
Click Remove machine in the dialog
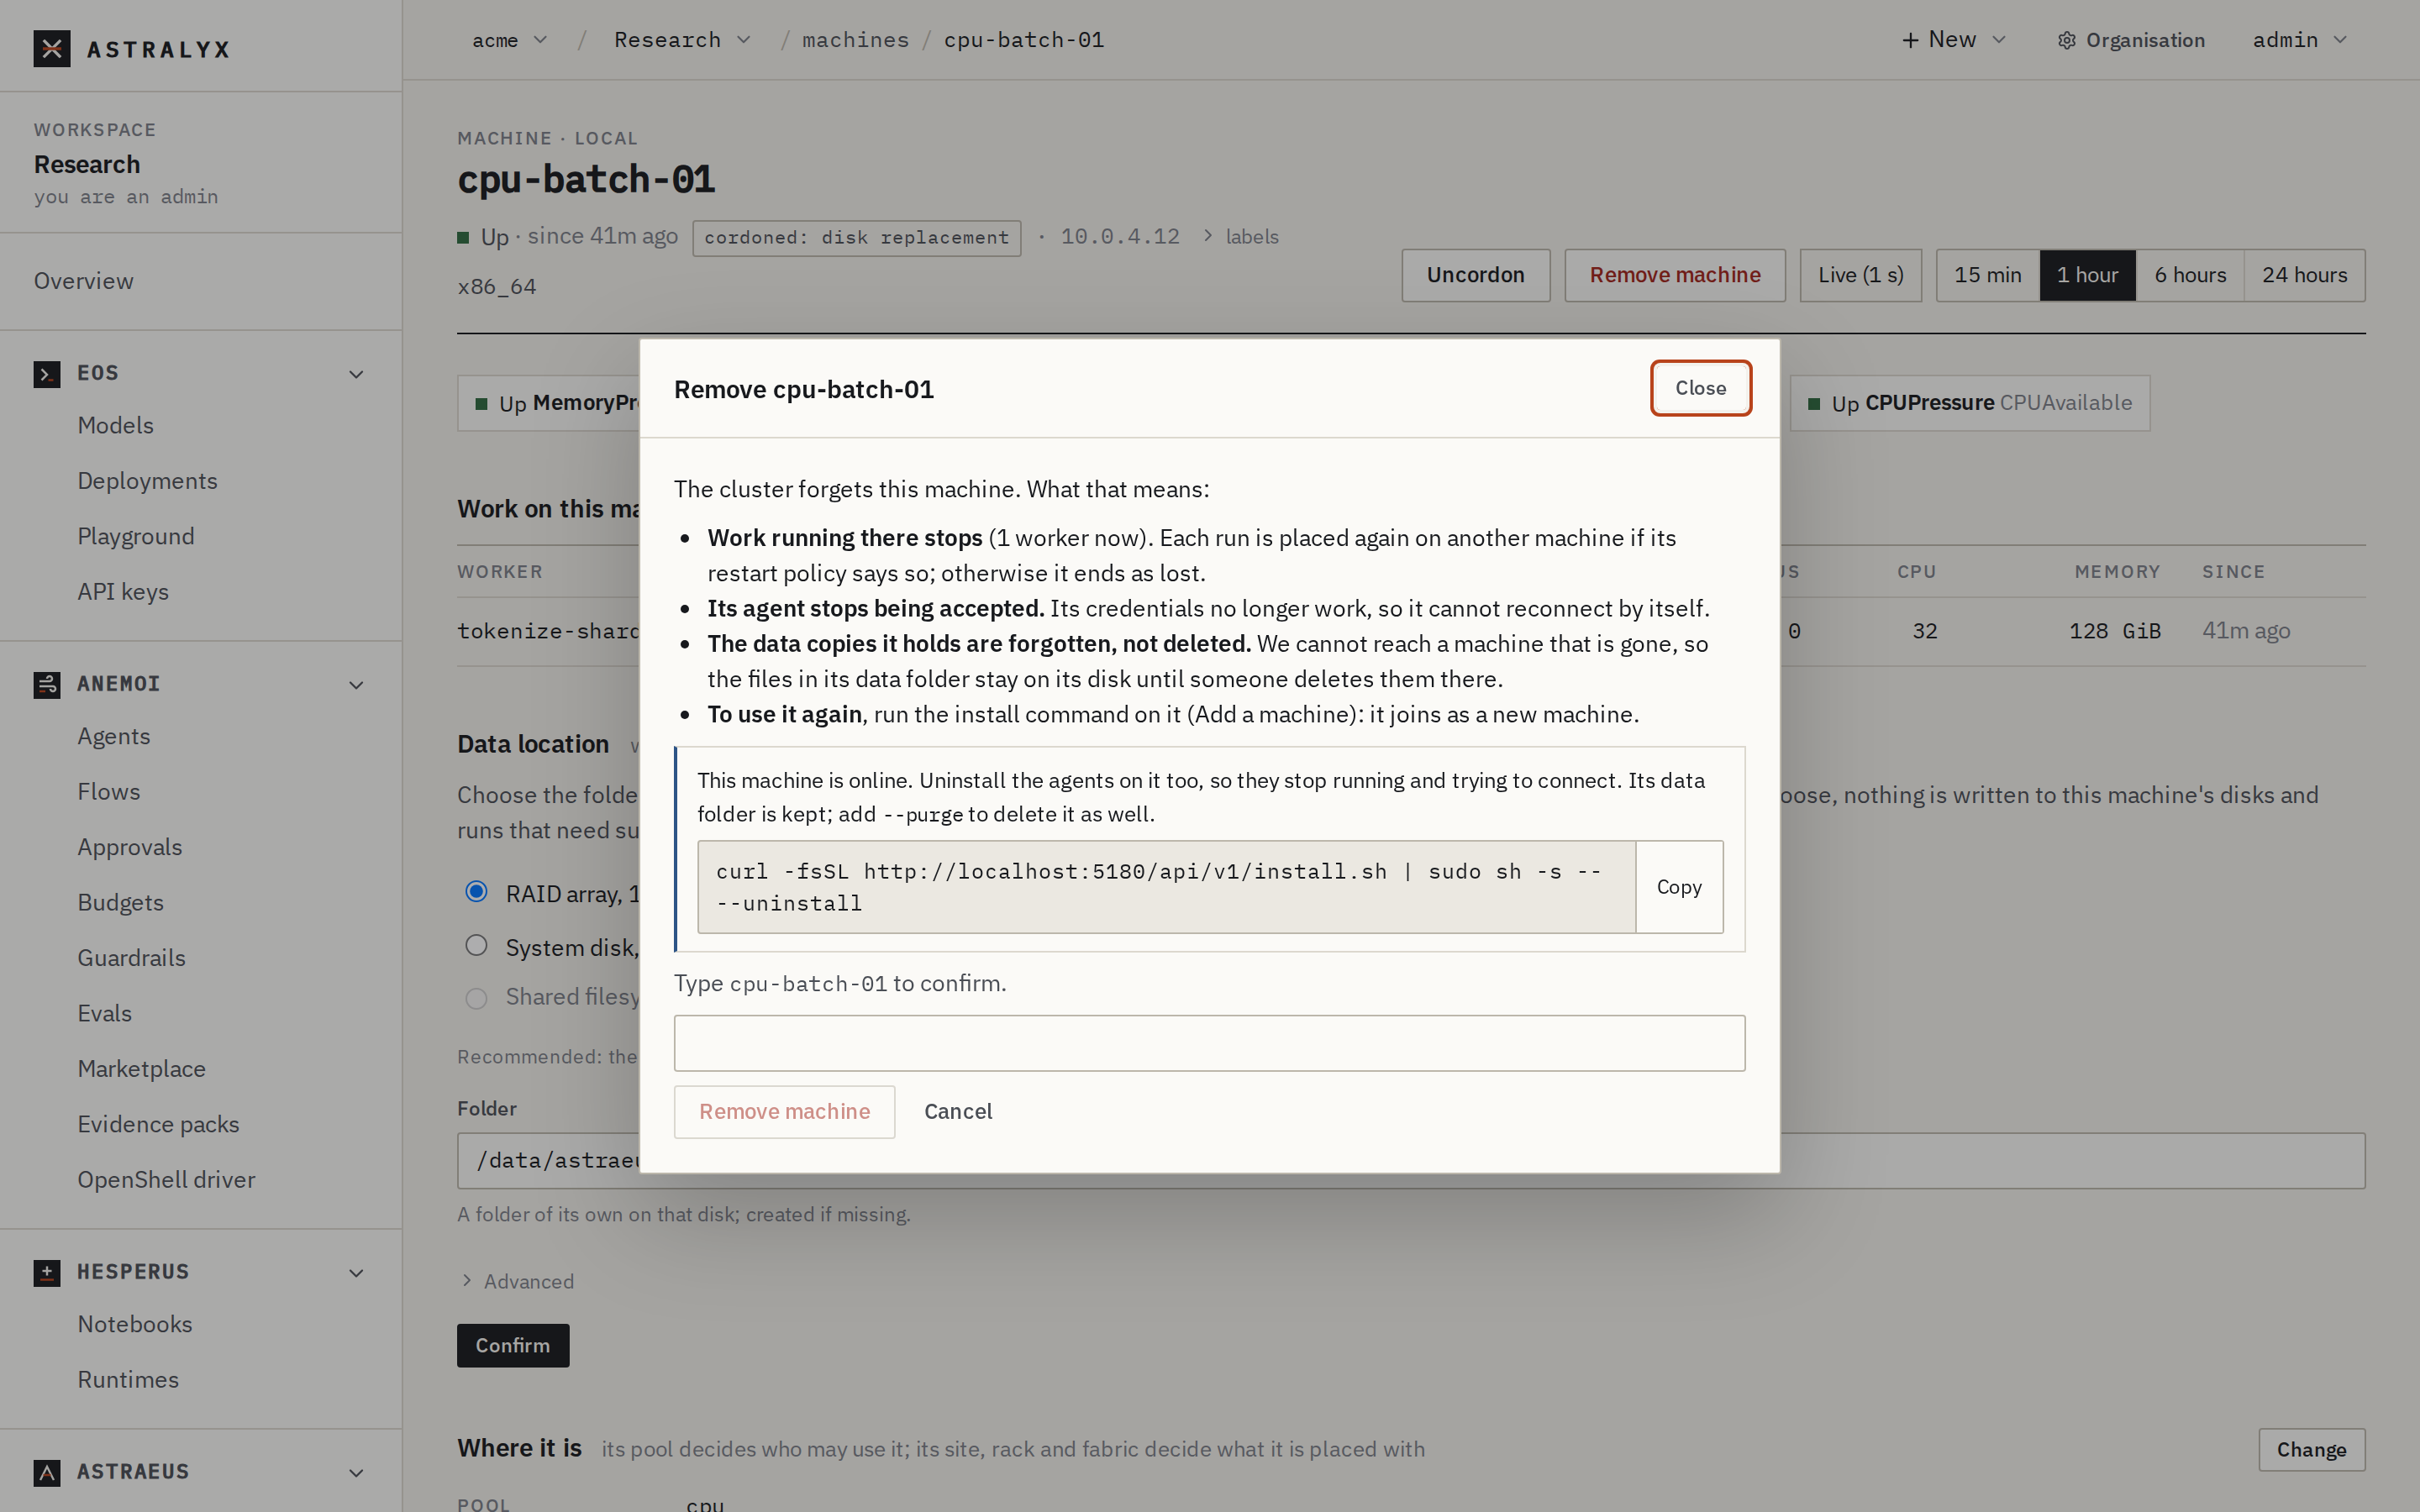[x=784, y=1111]
